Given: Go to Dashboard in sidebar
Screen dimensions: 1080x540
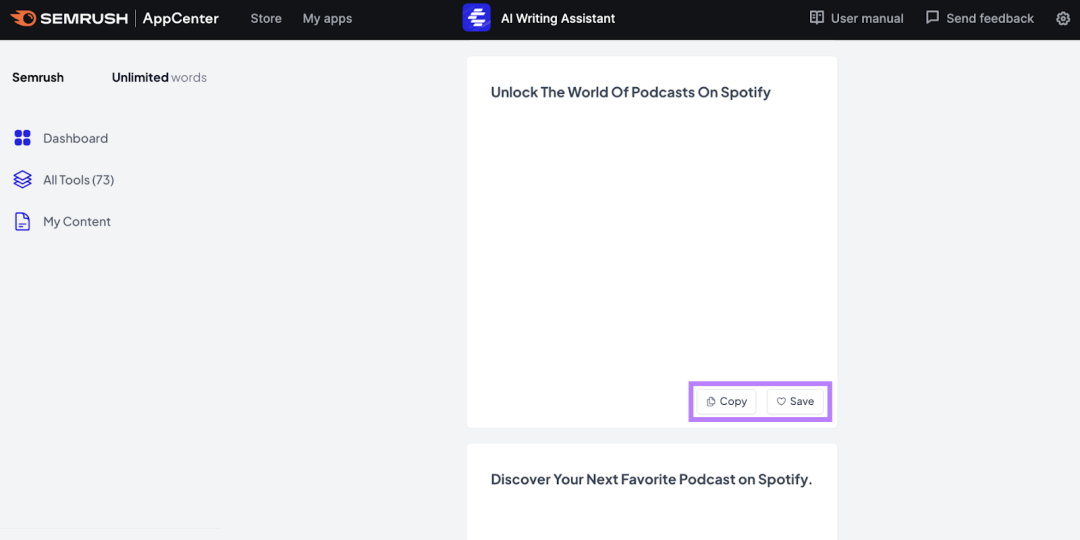Looking at the screenshot, I should [75, 138].
